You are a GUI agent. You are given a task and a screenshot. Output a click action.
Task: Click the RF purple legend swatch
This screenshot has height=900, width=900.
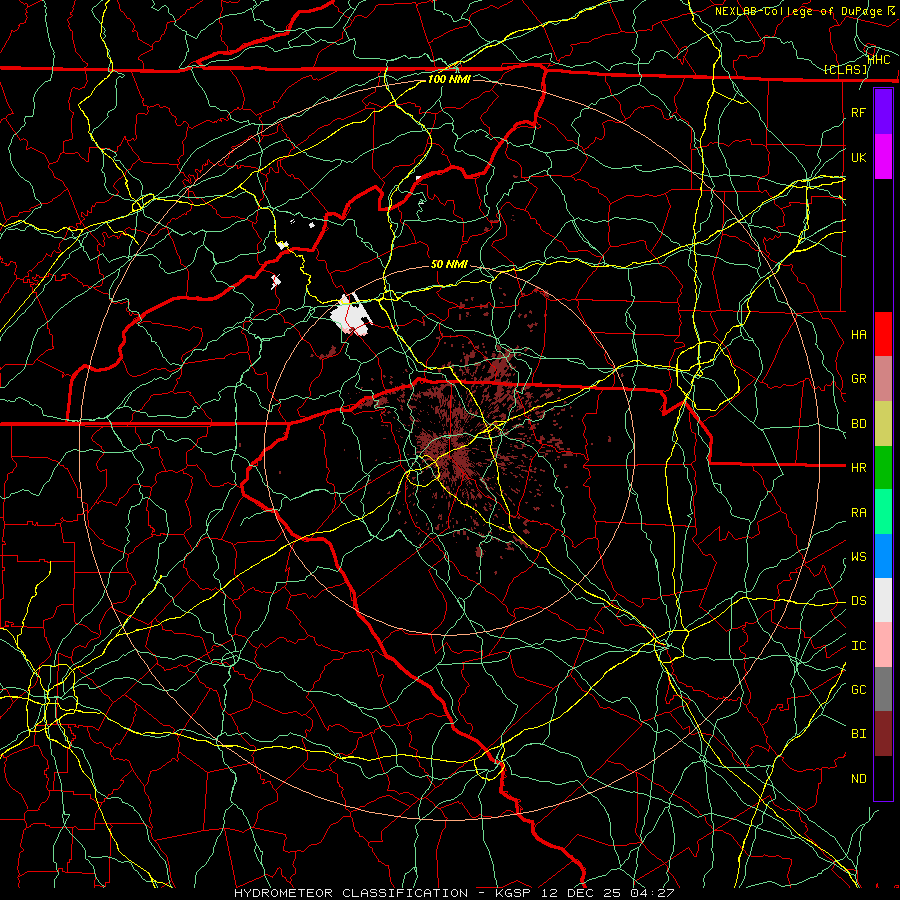[x=883, y=112]
